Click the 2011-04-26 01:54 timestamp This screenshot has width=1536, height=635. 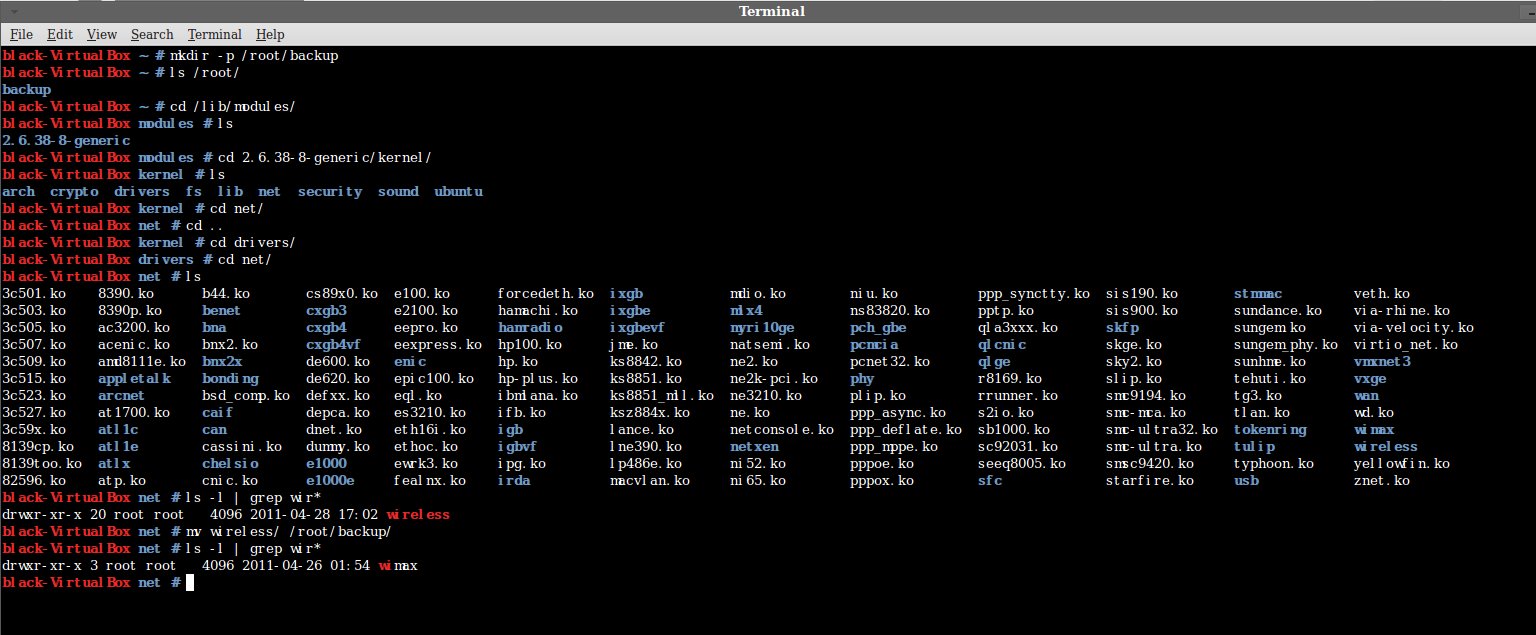click(x=306, y=565)
